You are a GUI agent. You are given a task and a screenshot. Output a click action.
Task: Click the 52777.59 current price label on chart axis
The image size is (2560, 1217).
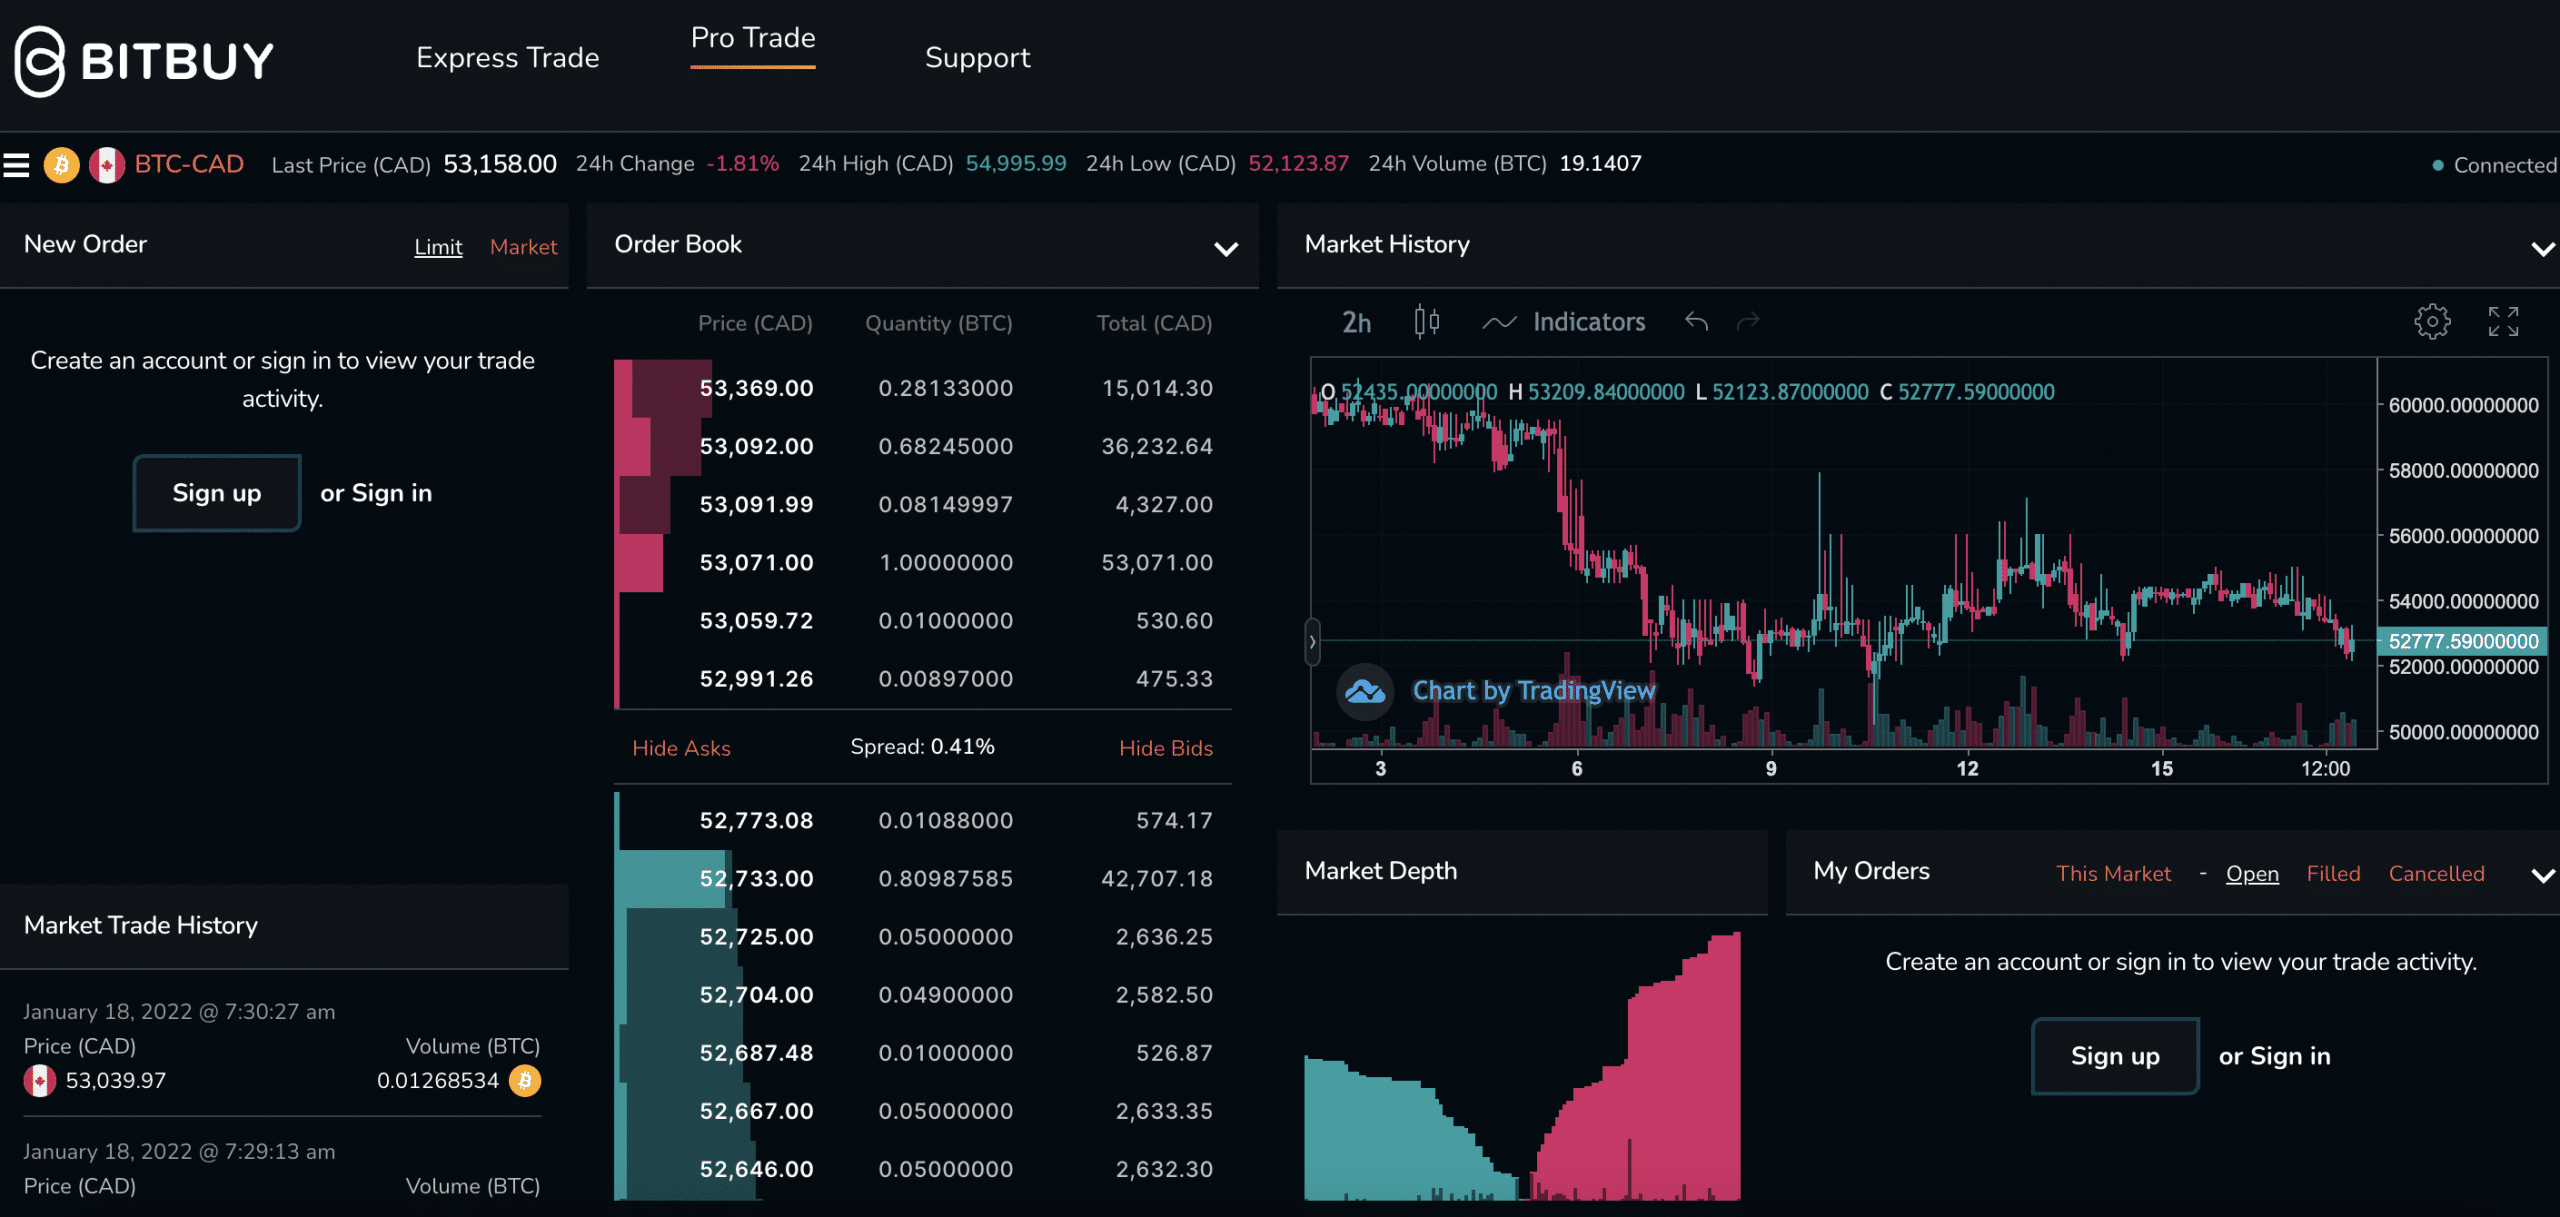2462,641
